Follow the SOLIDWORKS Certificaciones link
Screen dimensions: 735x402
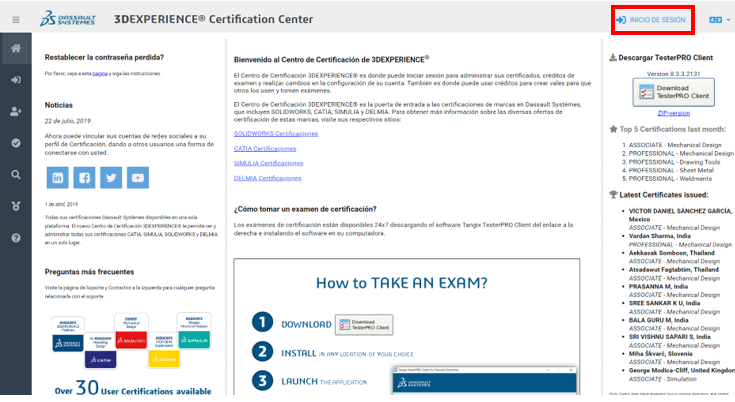tap(276, 134)
